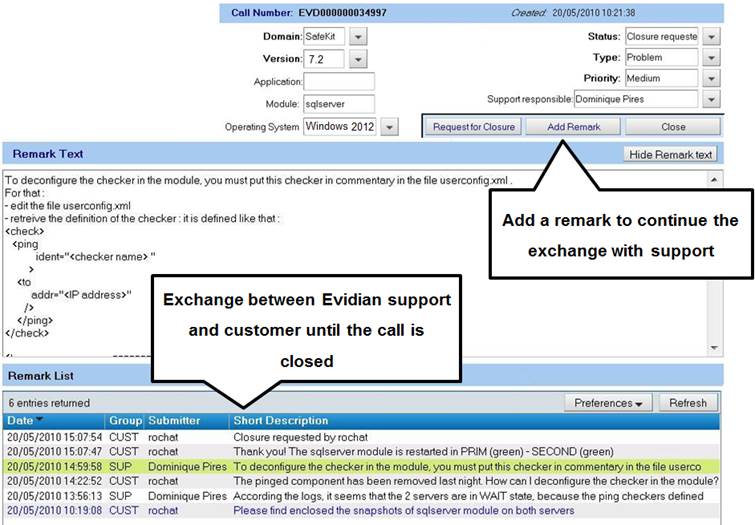Open the Type dropdown arrow
Screen dimensions: 755x525
711,58
